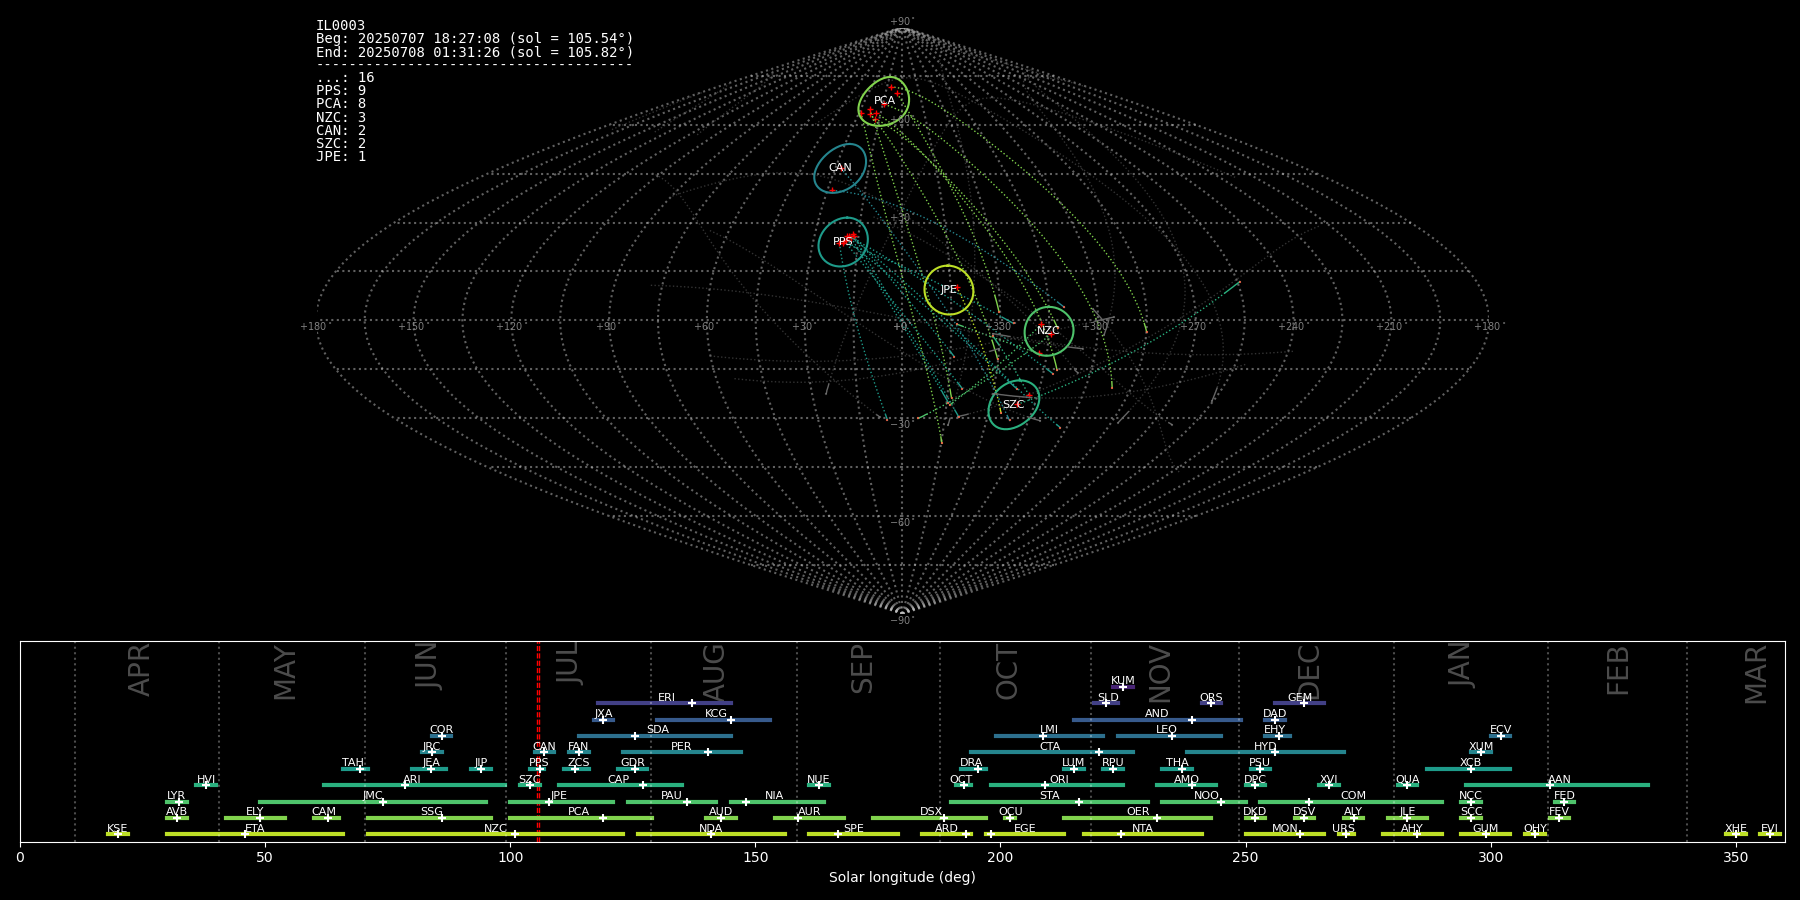
Task: Select the 'Beg: 20250707 18:27:08' line
Action: tap(475, 39)
